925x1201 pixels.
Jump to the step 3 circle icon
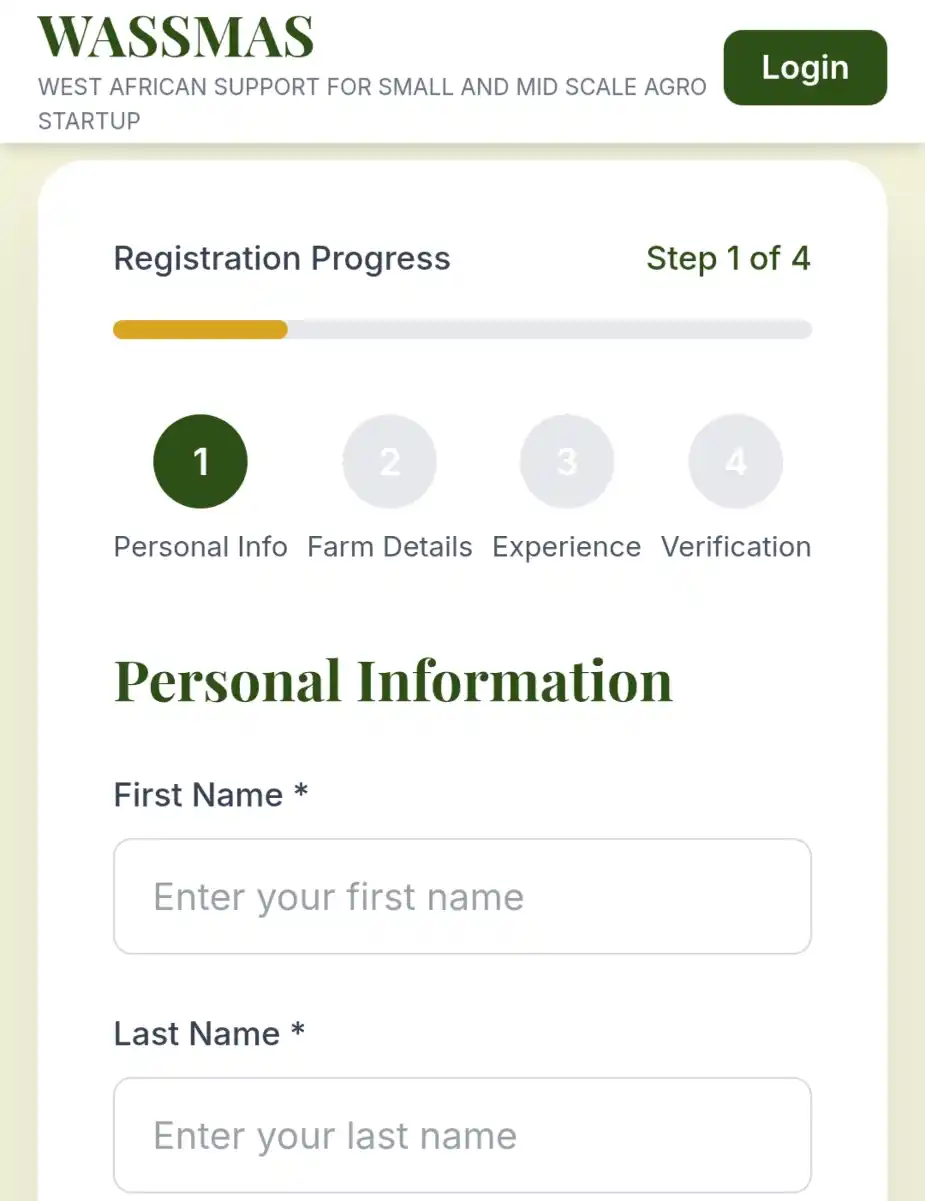[x=567, y=462]
